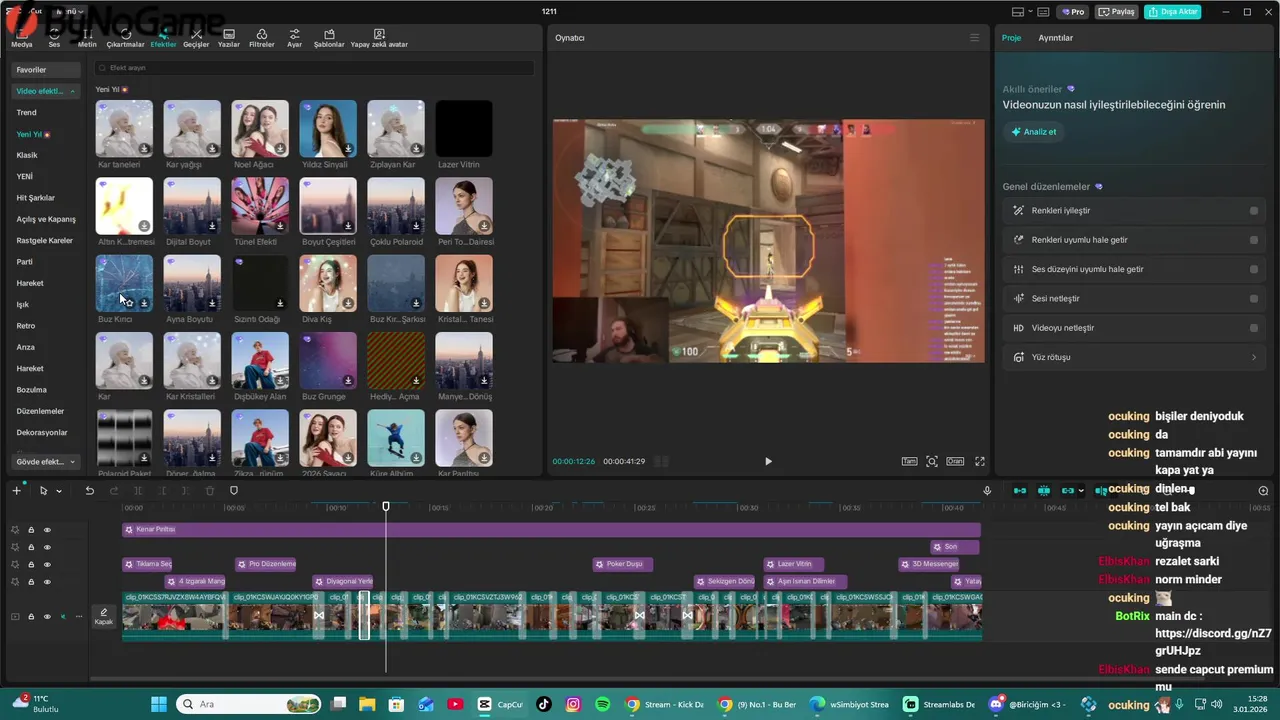Click the Dışa Aktar export button
The image size is (1280, 720).
pyautogui.click(x=1172, y=12)
